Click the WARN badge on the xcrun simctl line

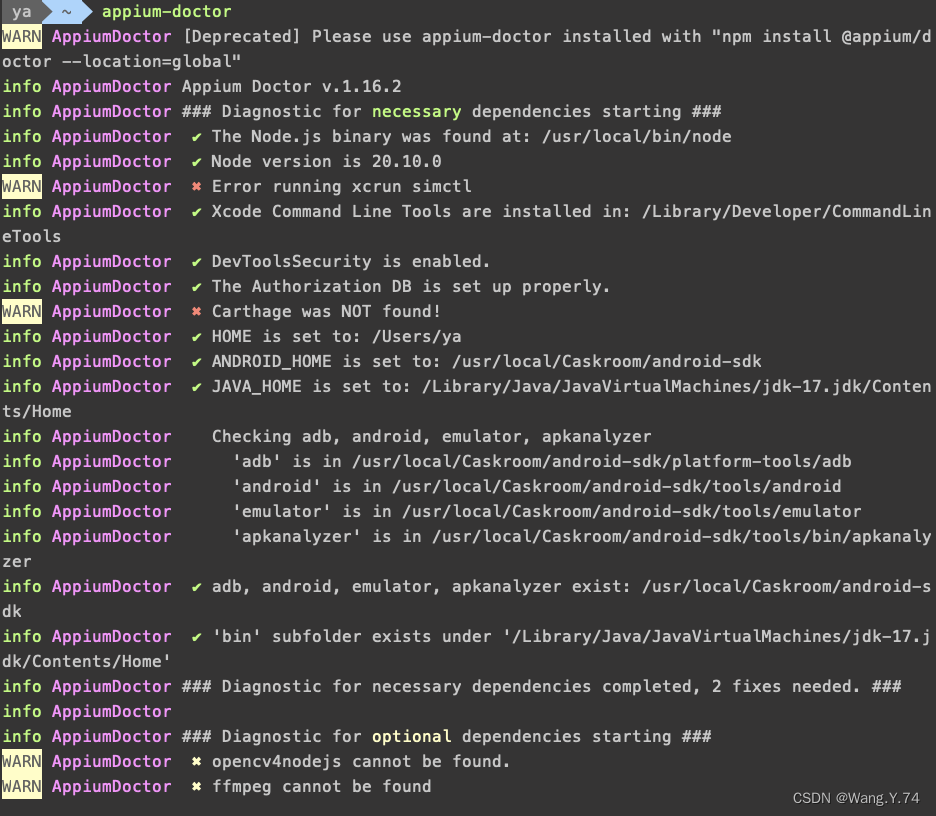click(21, 186)
